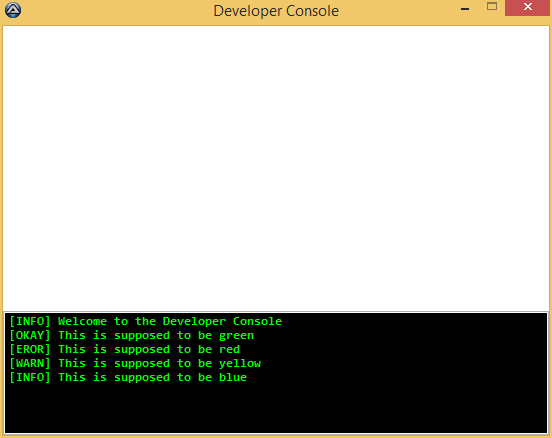Viewport: 552px width, 438px height.
Task: Click the [OKAY] tag in the log
Action: tap(30, 335)
